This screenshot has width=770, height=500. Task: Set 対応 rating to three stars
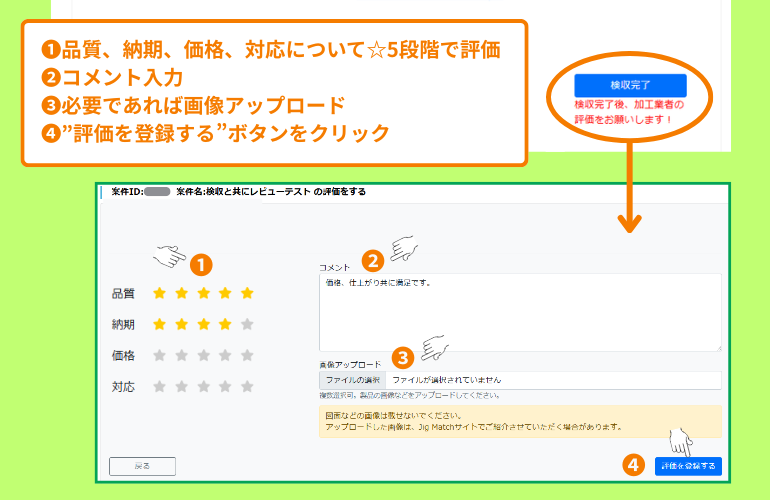click(x=203, y=387)
